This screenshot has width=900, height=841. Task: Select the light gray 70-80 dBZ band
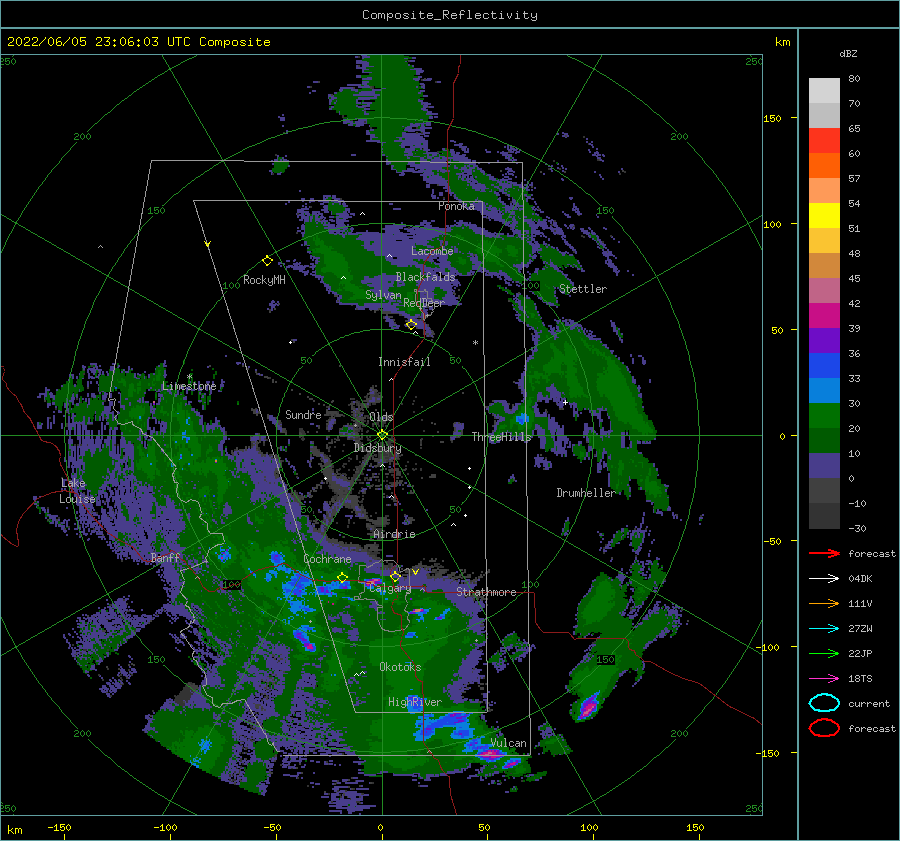click(x=824, y=91)
